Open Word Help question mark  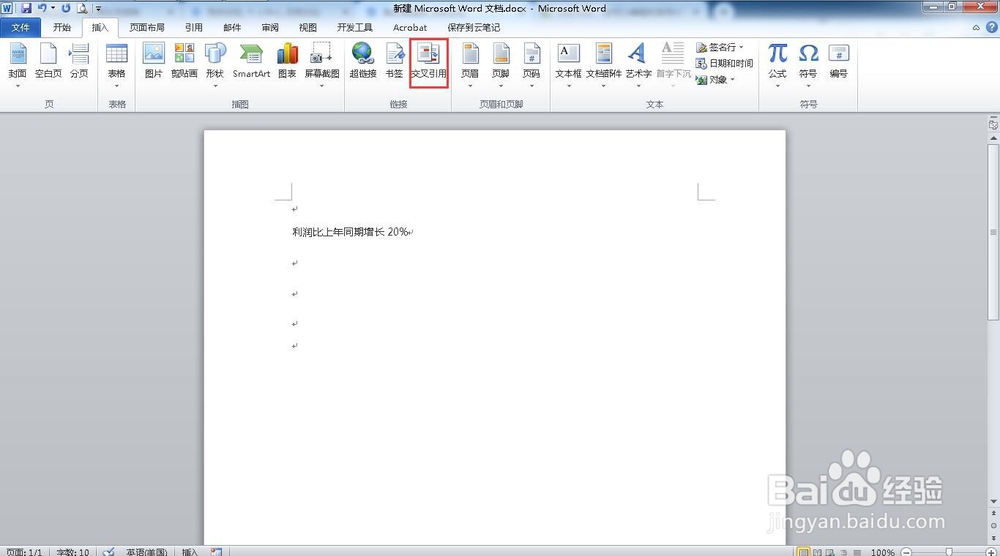[x=992, y=27]
